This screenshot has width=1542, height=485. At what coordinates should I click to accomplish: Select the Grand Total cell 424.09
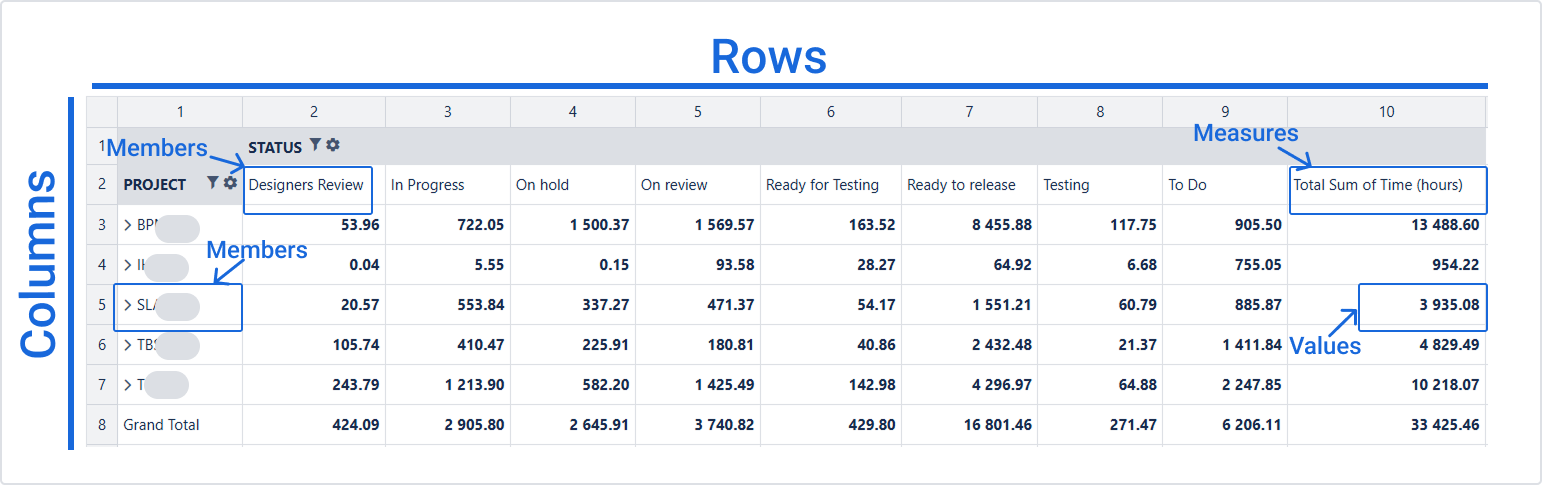pyautogui.click(x=314, y=425)
